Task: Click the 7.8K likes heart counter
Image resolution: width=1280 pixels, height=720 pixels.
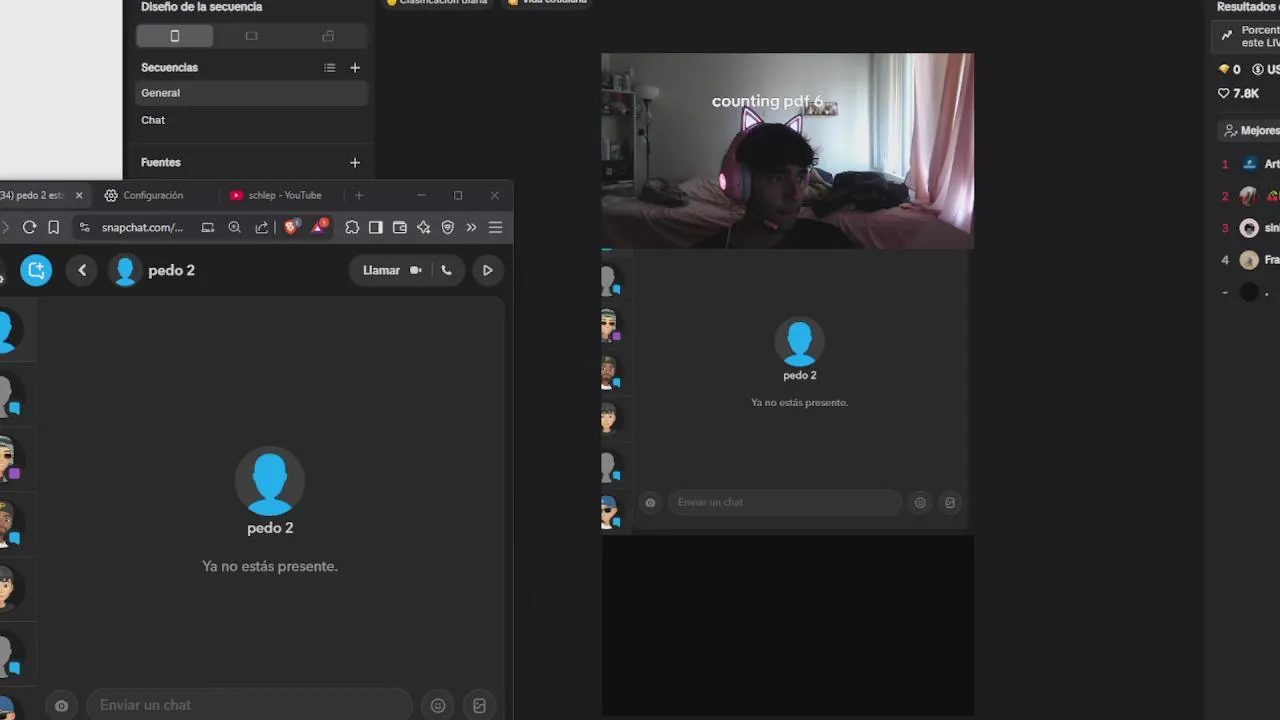Action: [1238, 93]
